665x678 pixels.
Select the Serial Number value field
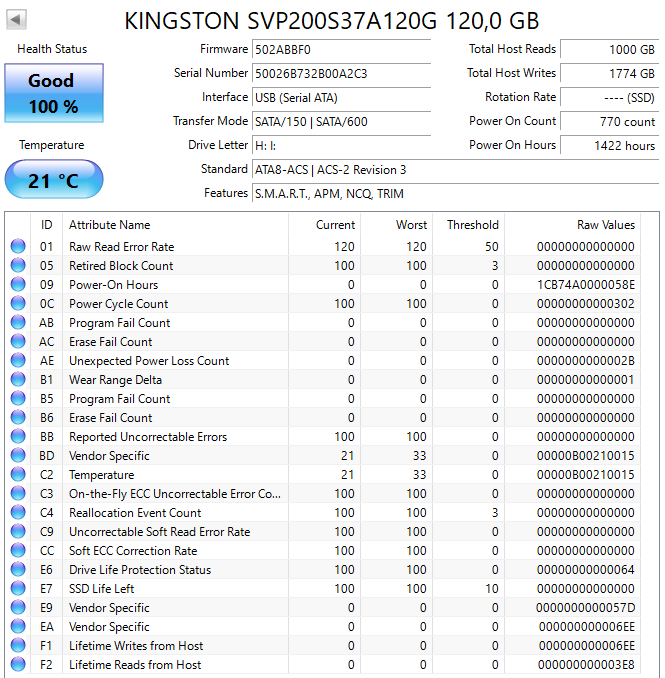(341, 73)
